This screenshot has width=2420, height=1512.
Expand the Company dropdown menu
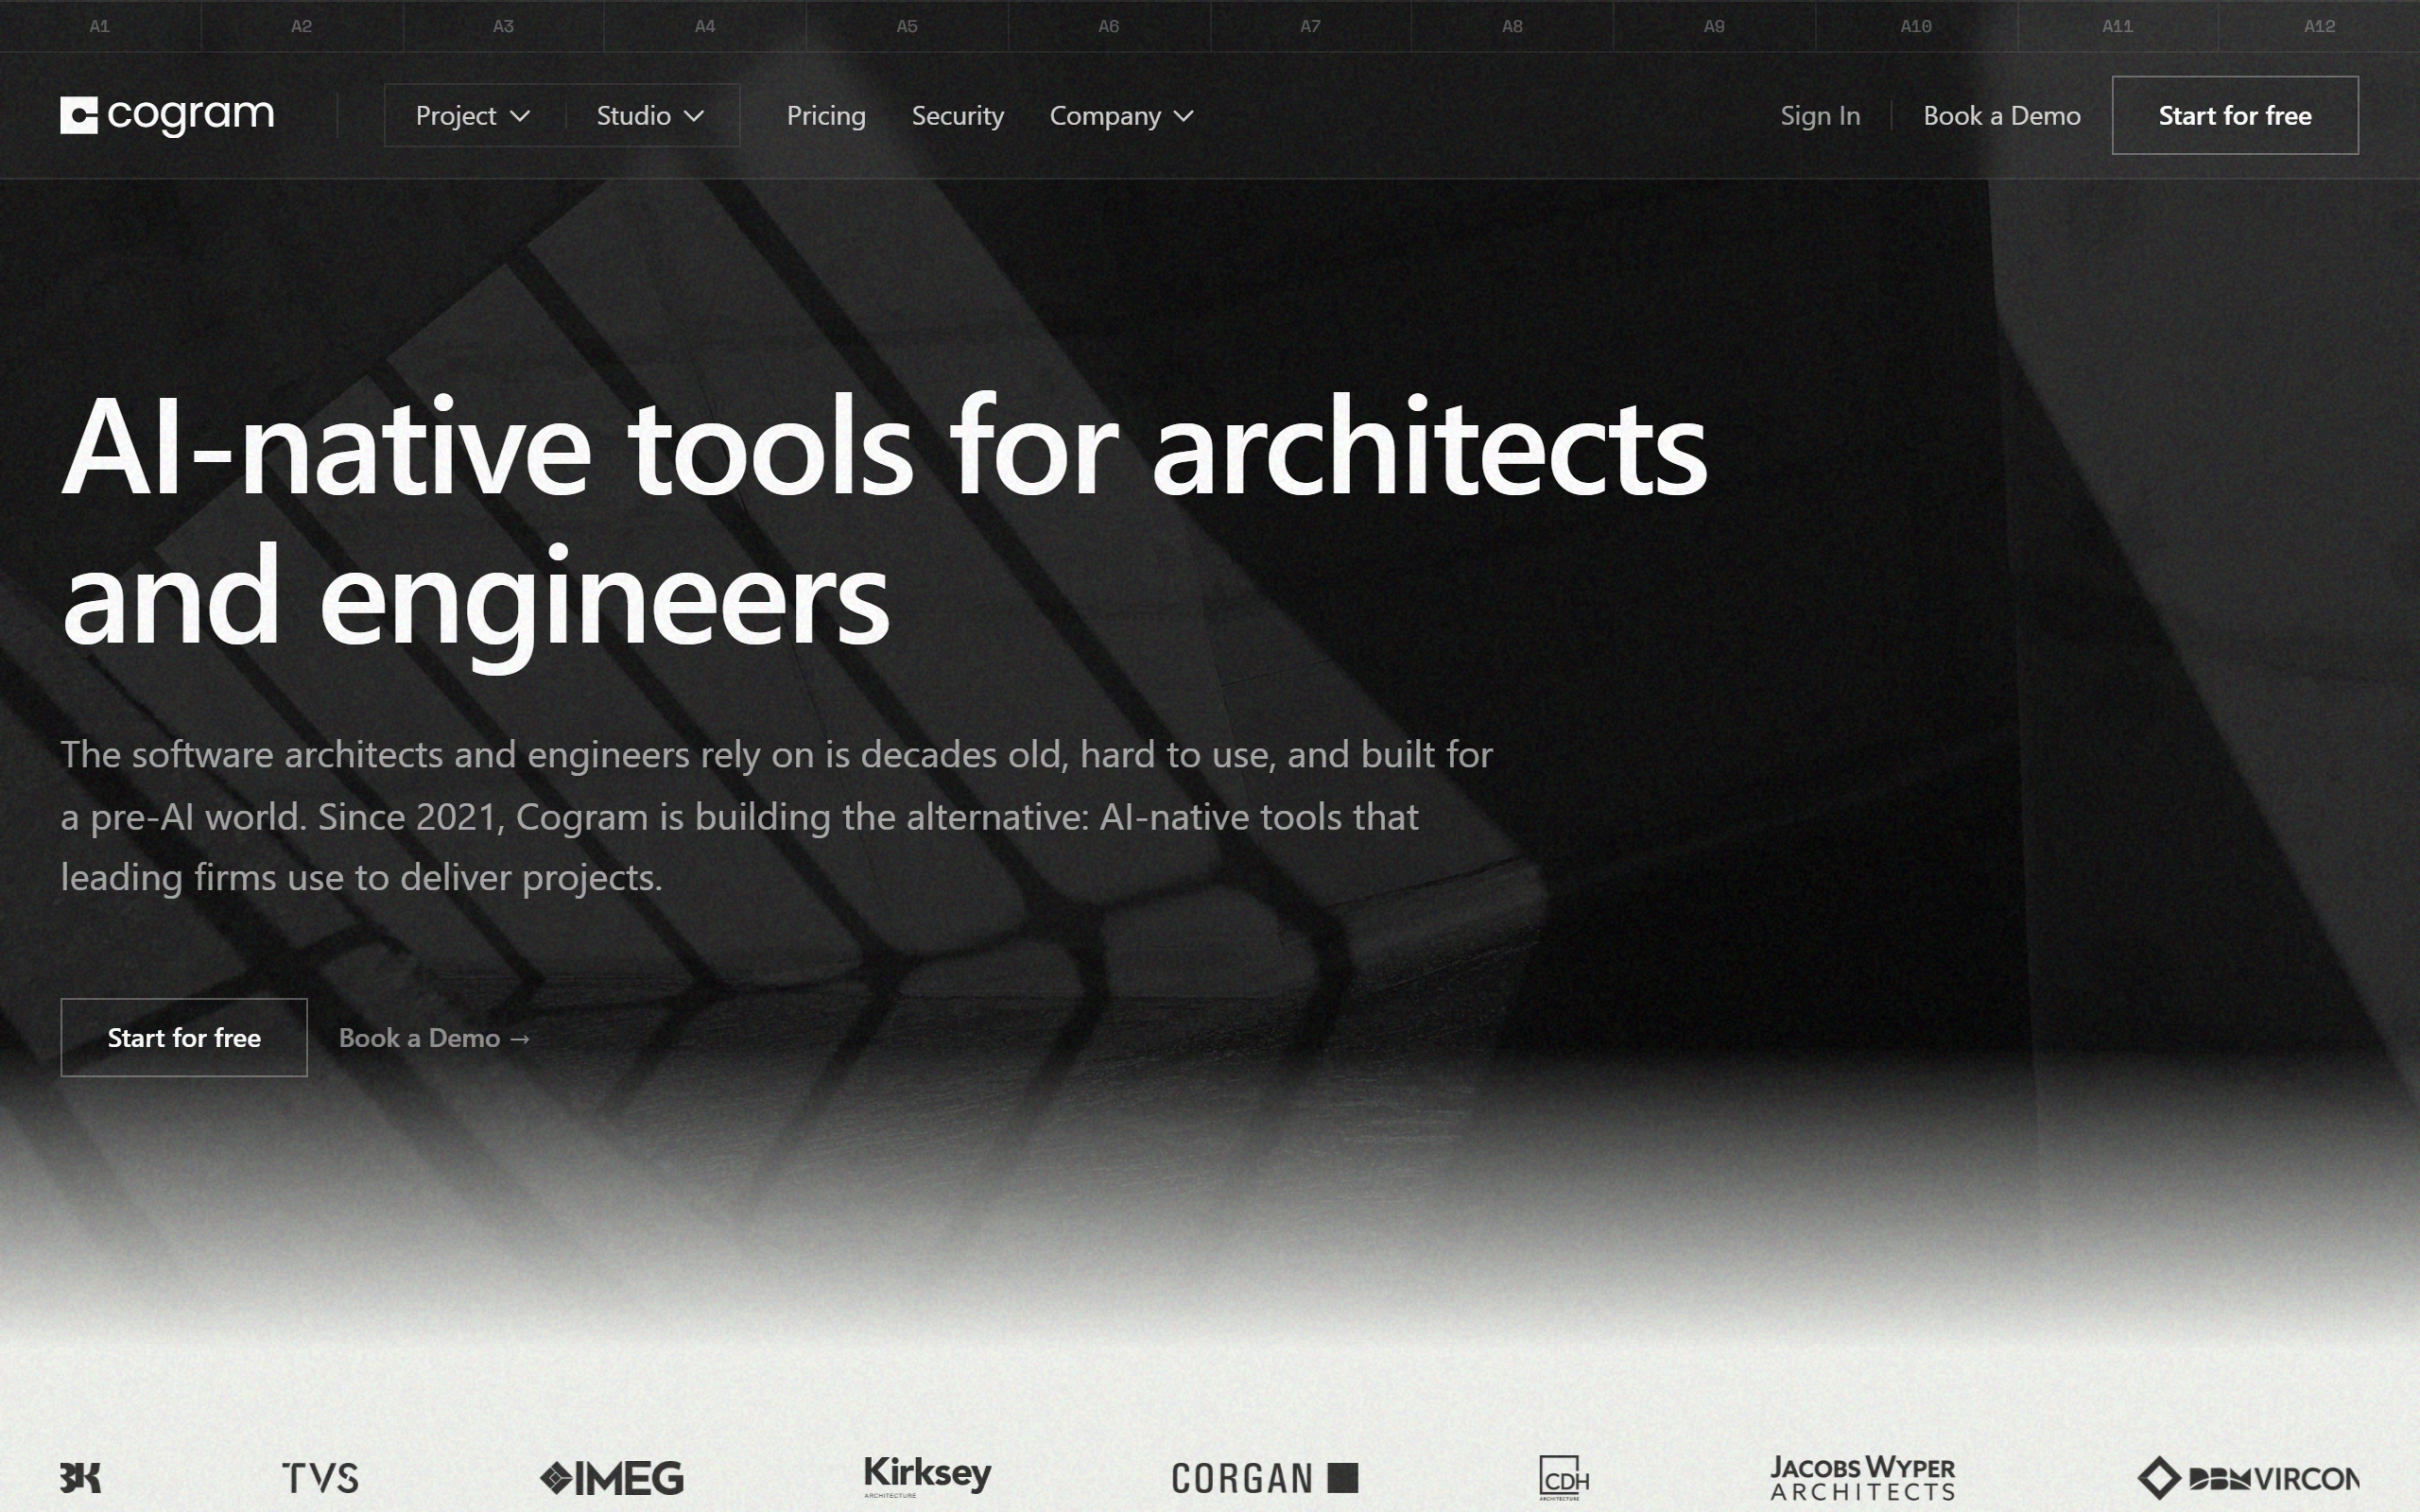[1122, 116]
